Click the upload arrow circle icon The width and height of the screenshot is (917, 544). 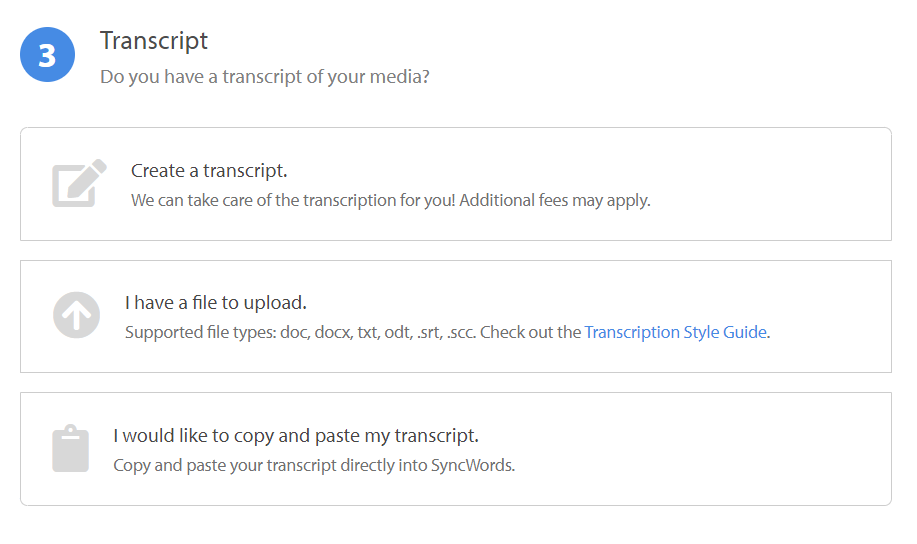coord(77,315)
